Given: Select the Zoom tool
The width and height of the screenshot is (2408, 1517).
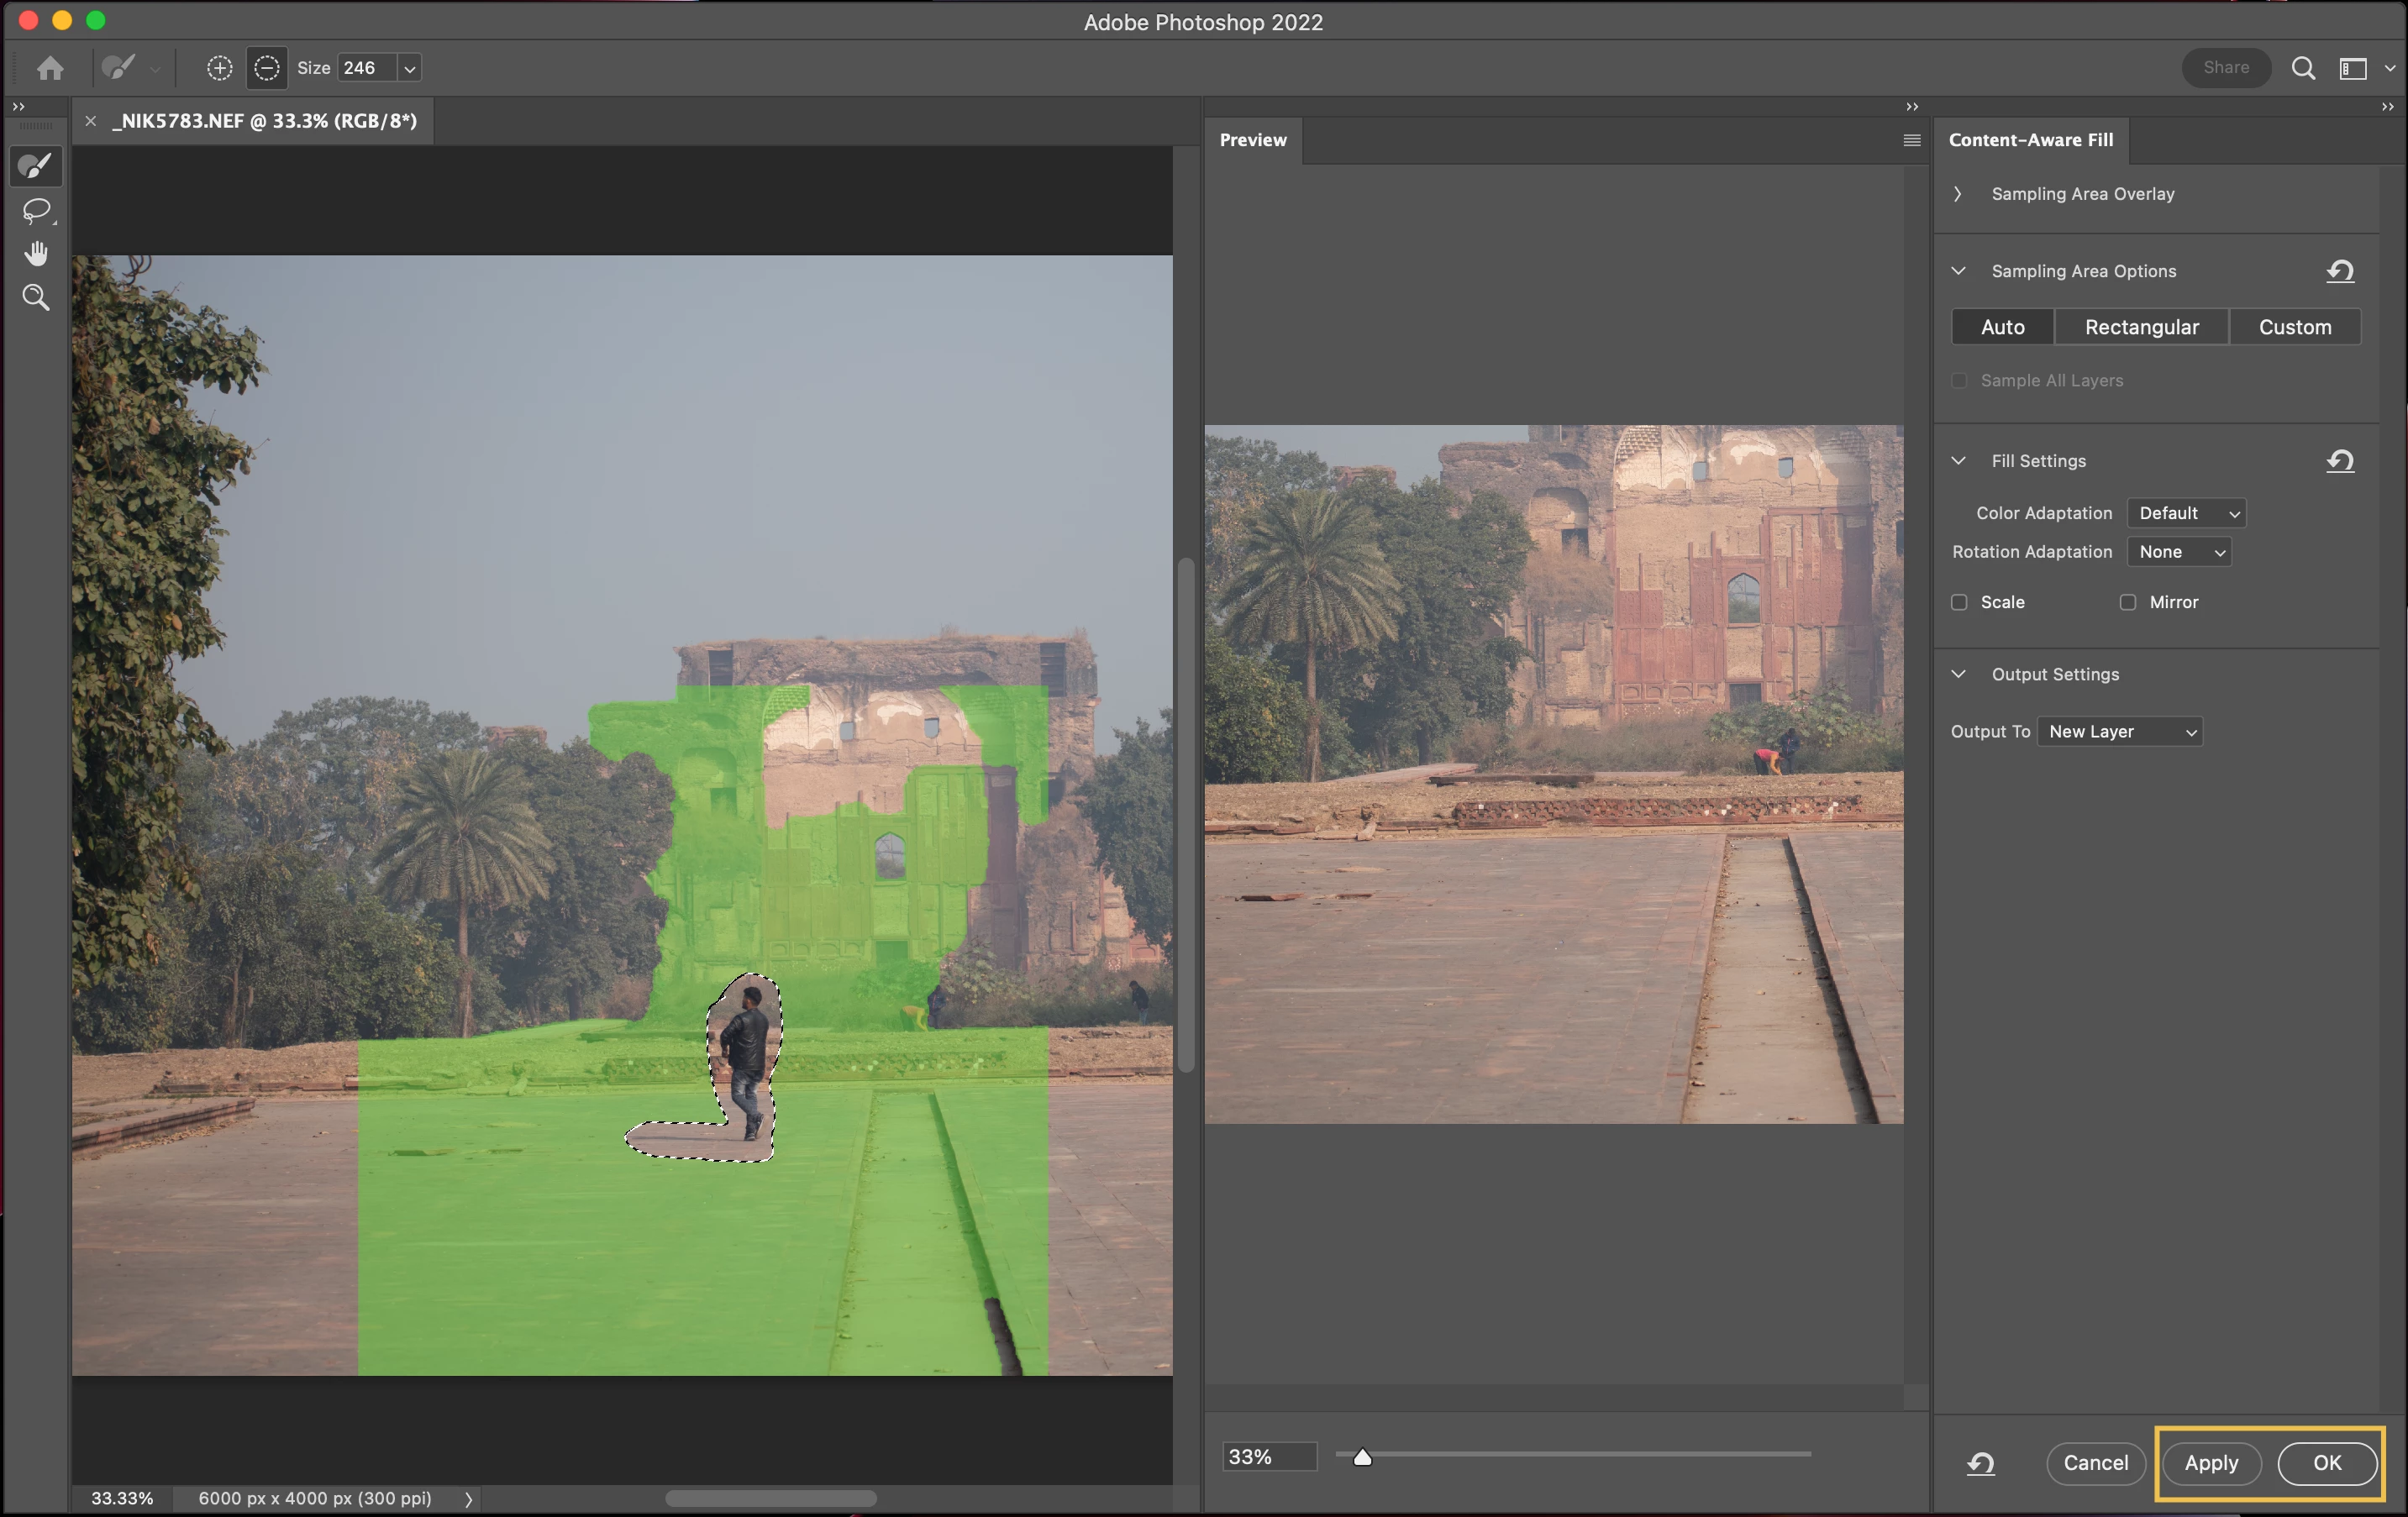Looking at the screenshot, I should pos(36,297).
